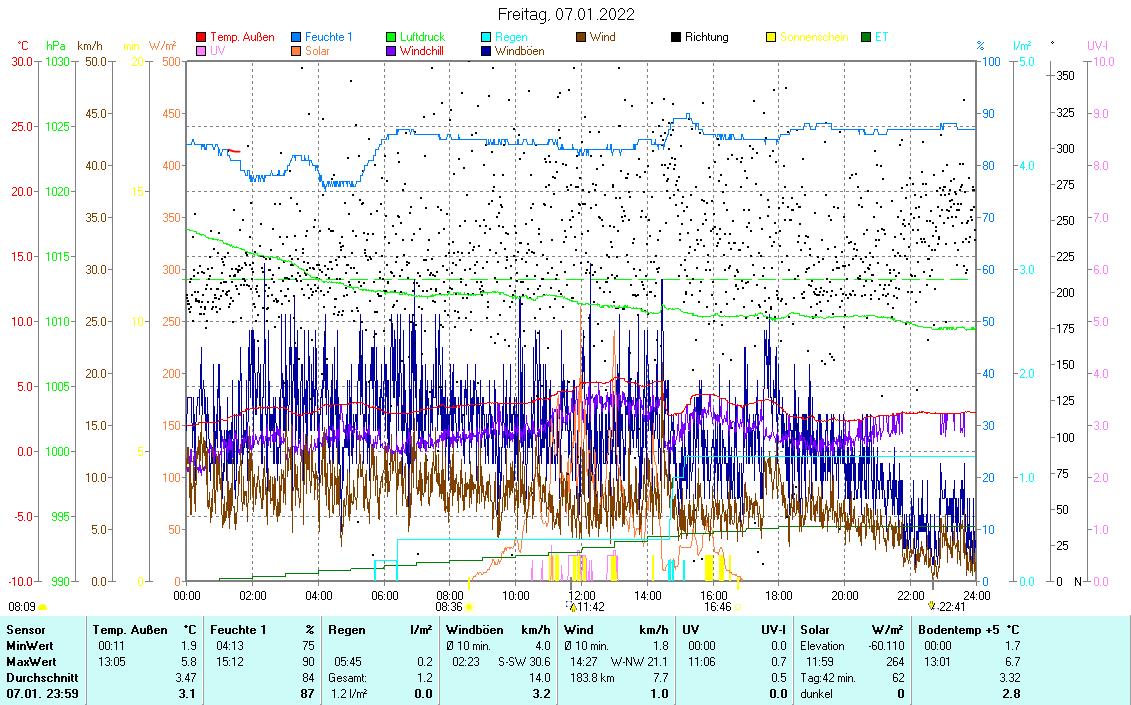Click the dark blue Windböen legend square
The image size is (1131, 705).
tap(486, 50)
